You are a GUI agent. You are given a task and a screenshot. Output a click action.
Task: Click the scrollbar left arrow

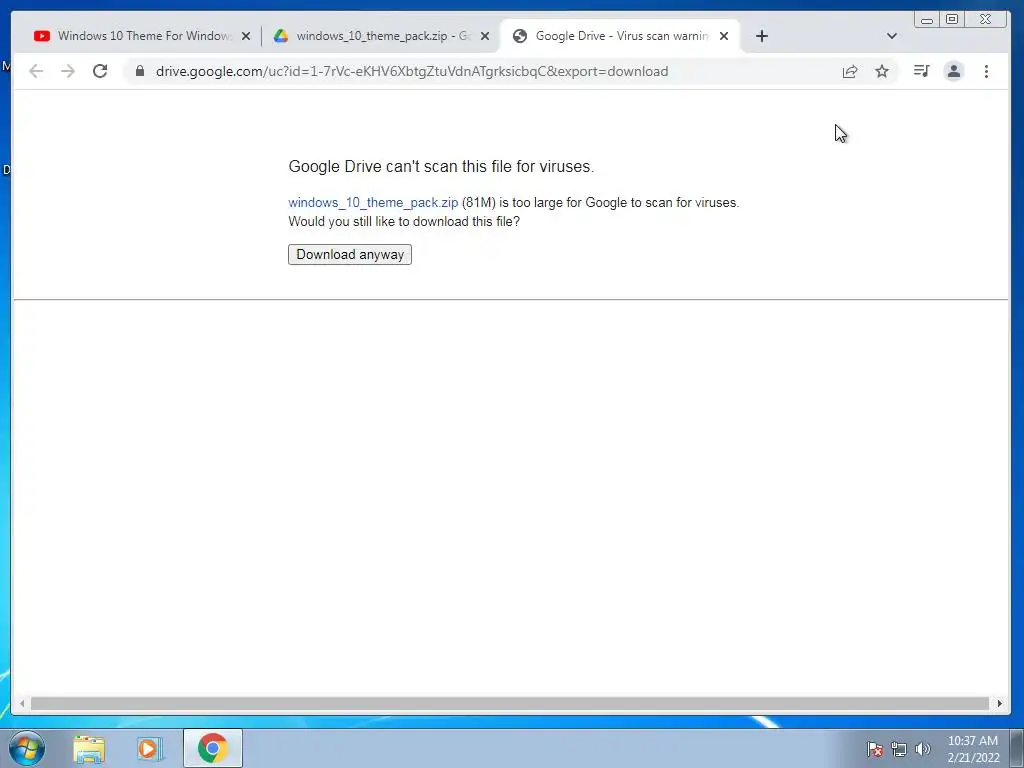point(22,703)
